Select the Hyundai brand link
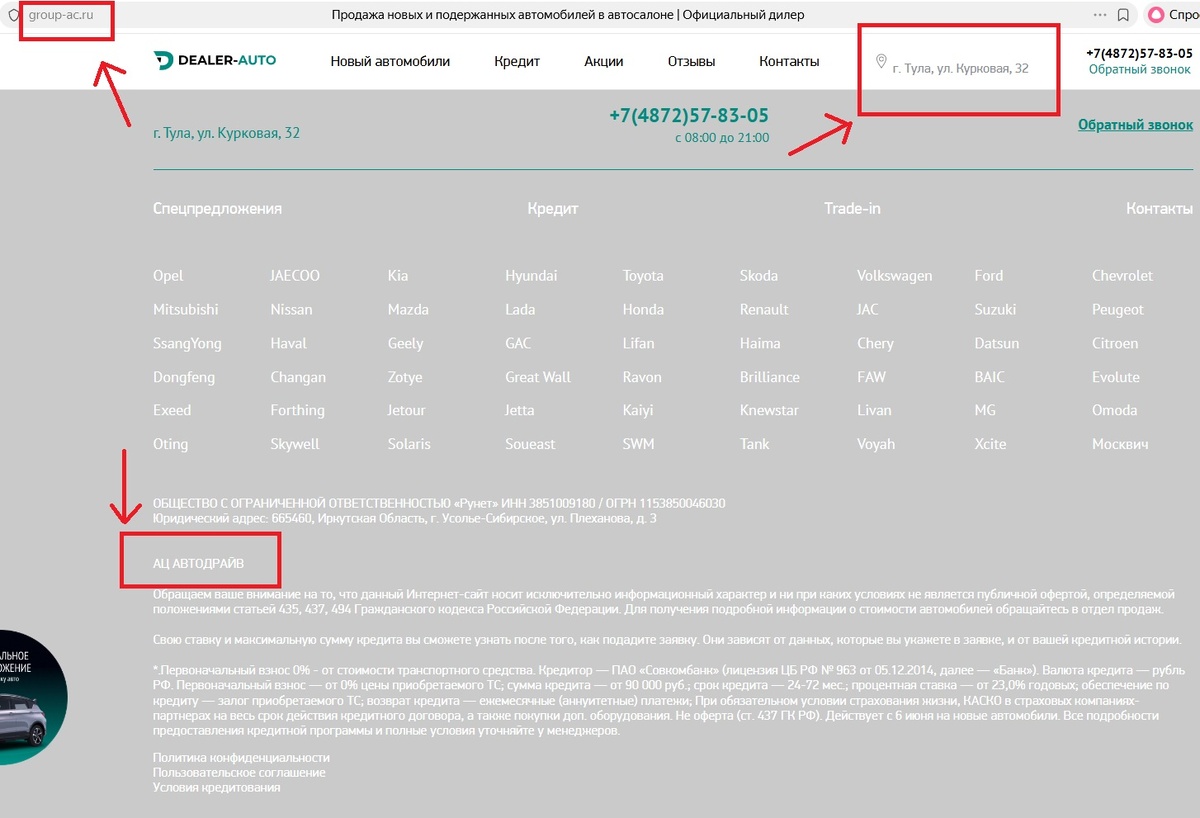 click(531, 276)
